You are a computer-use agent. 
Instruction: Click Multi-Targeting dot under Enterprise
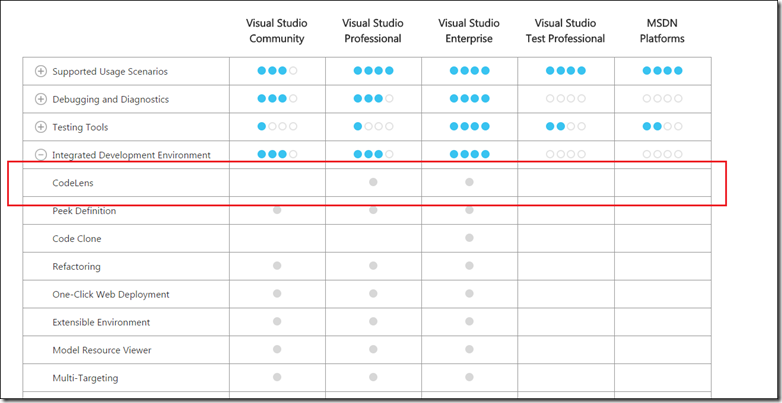469,377
